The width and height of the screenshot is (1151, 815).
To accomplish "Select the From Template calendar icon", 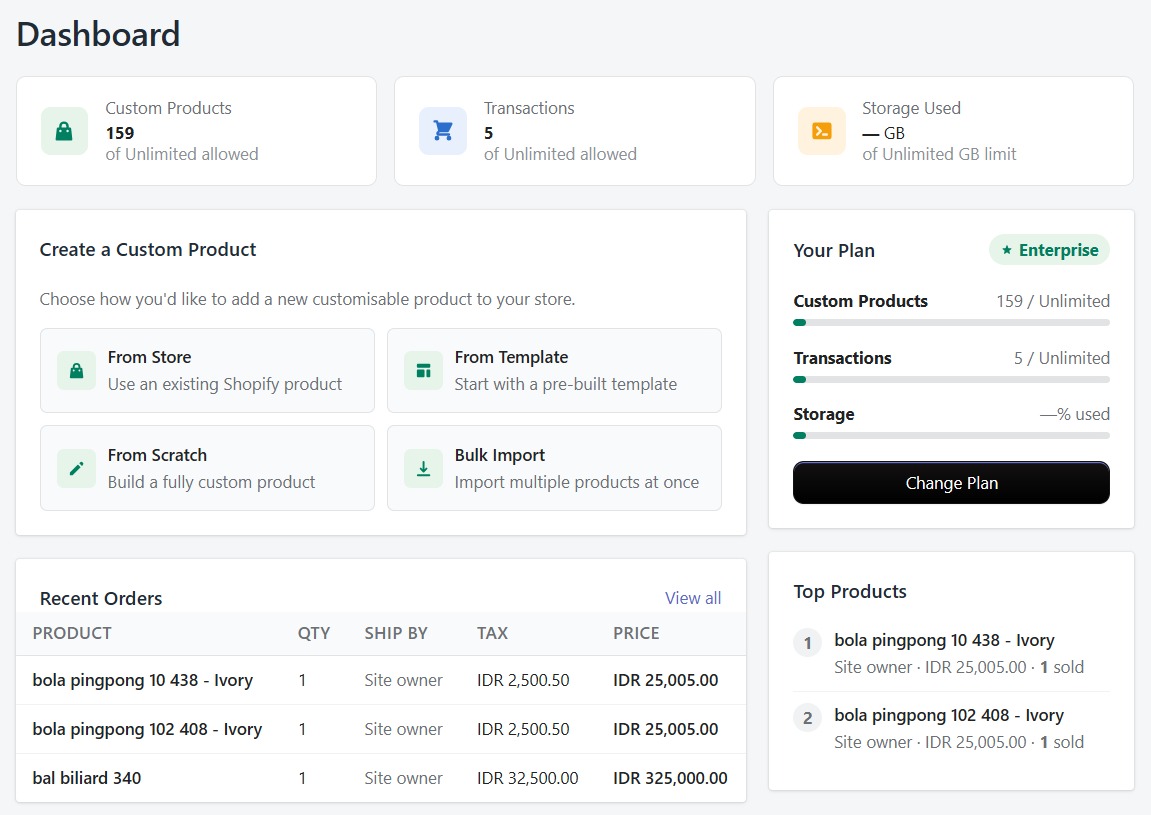I will tap(423, 370).
